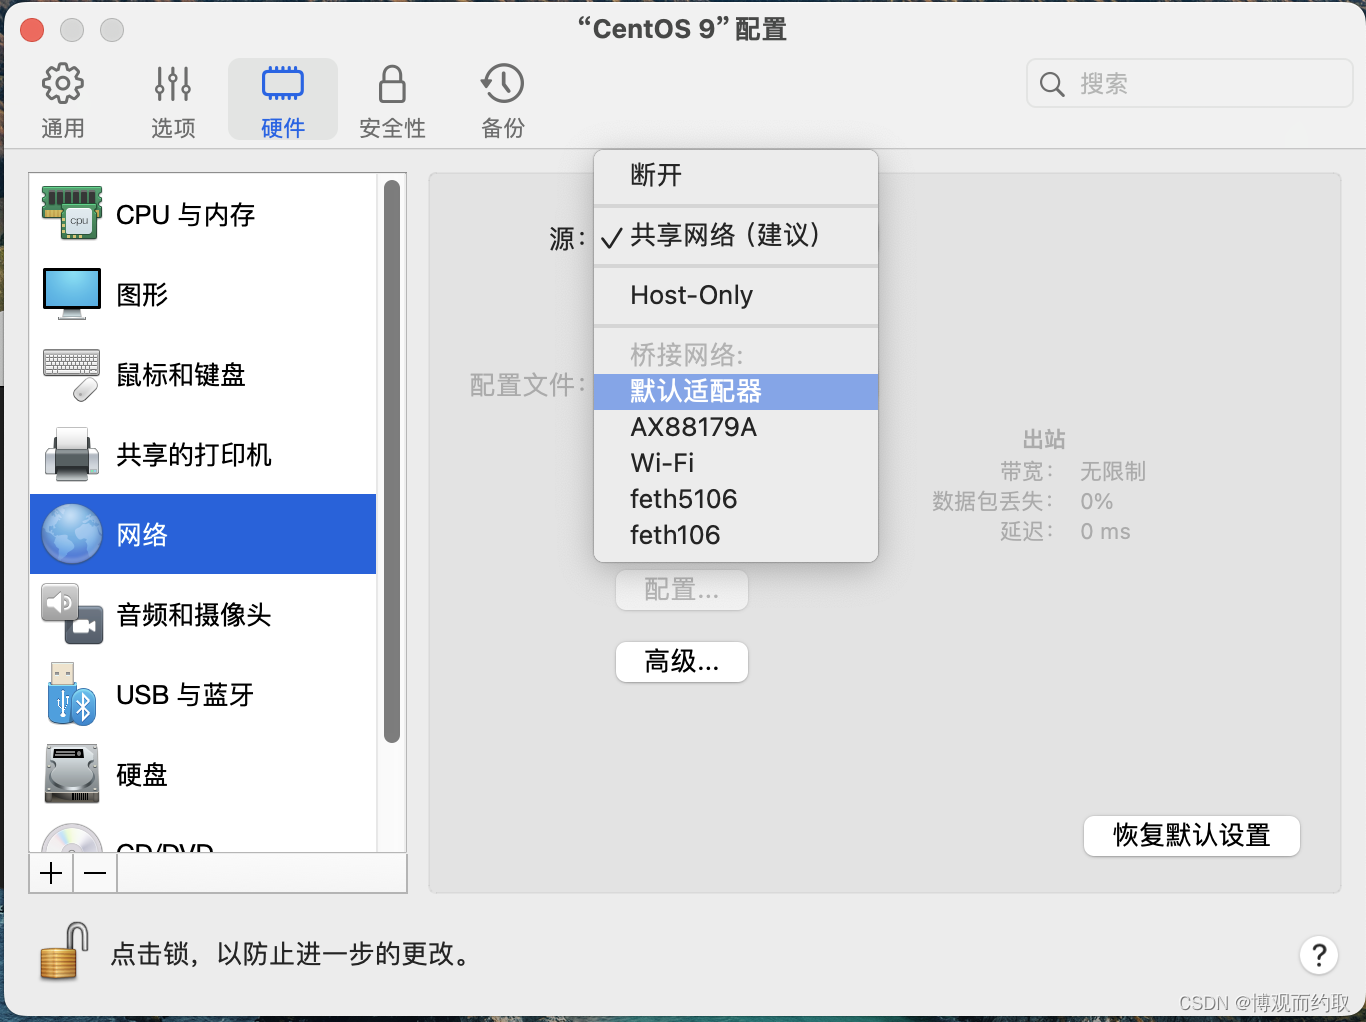Select feth5106 bridged interface
Screen dimensions: 1366x1022
(x=736, y=499)
